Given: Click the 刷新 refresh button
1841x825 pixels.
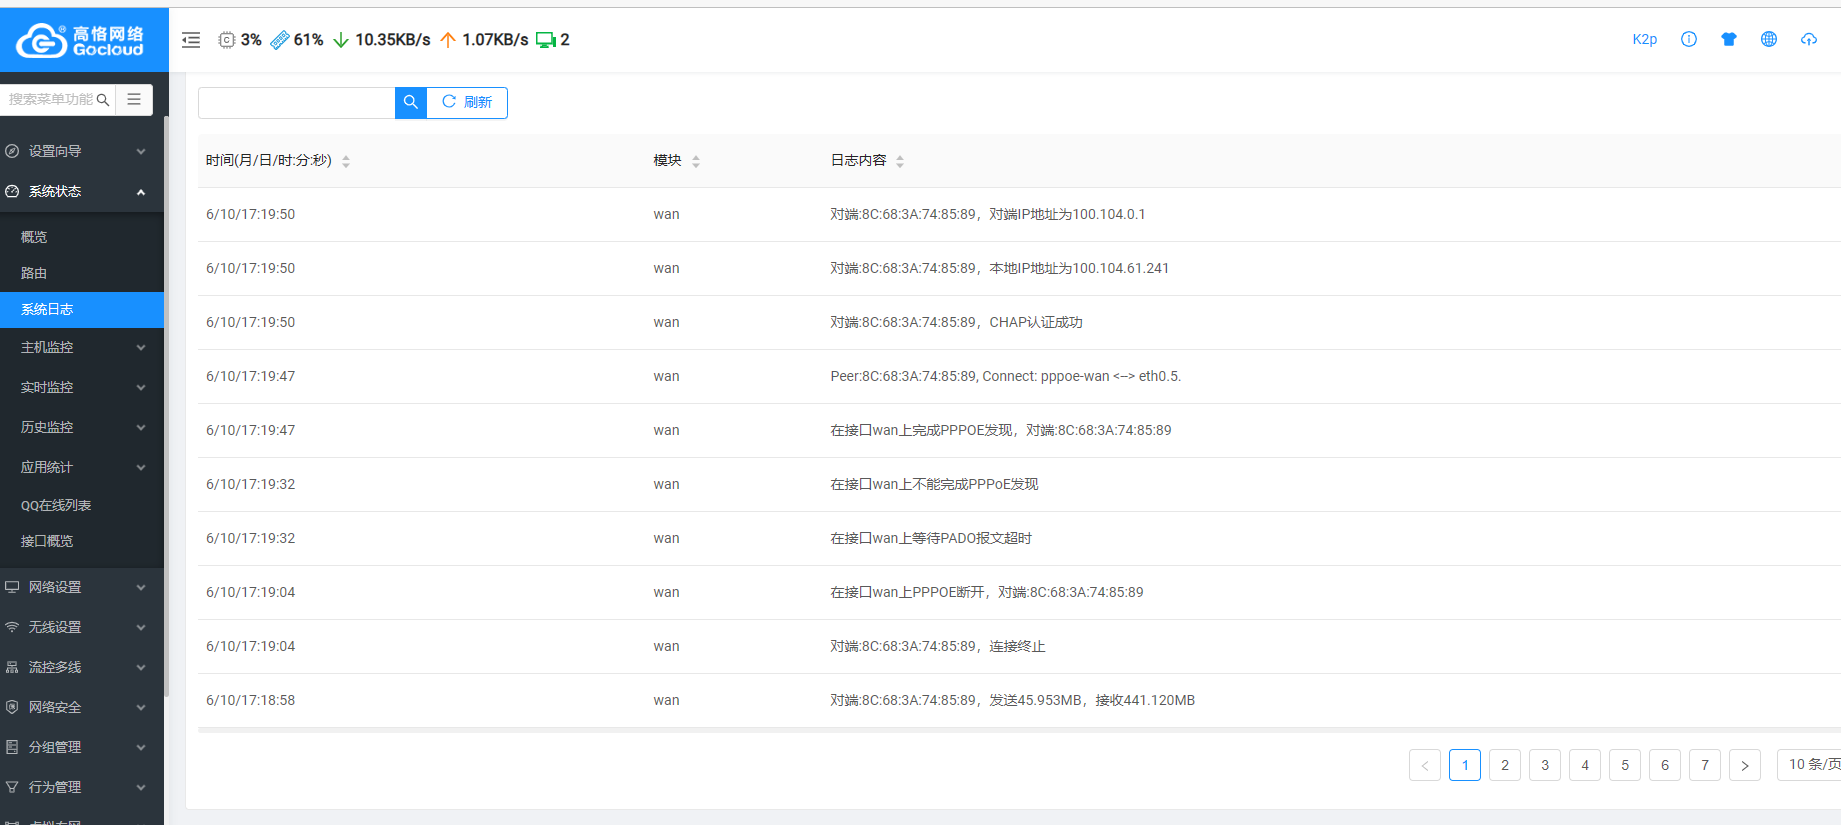Looking at the screenshot, I should [x=467, y=103].
